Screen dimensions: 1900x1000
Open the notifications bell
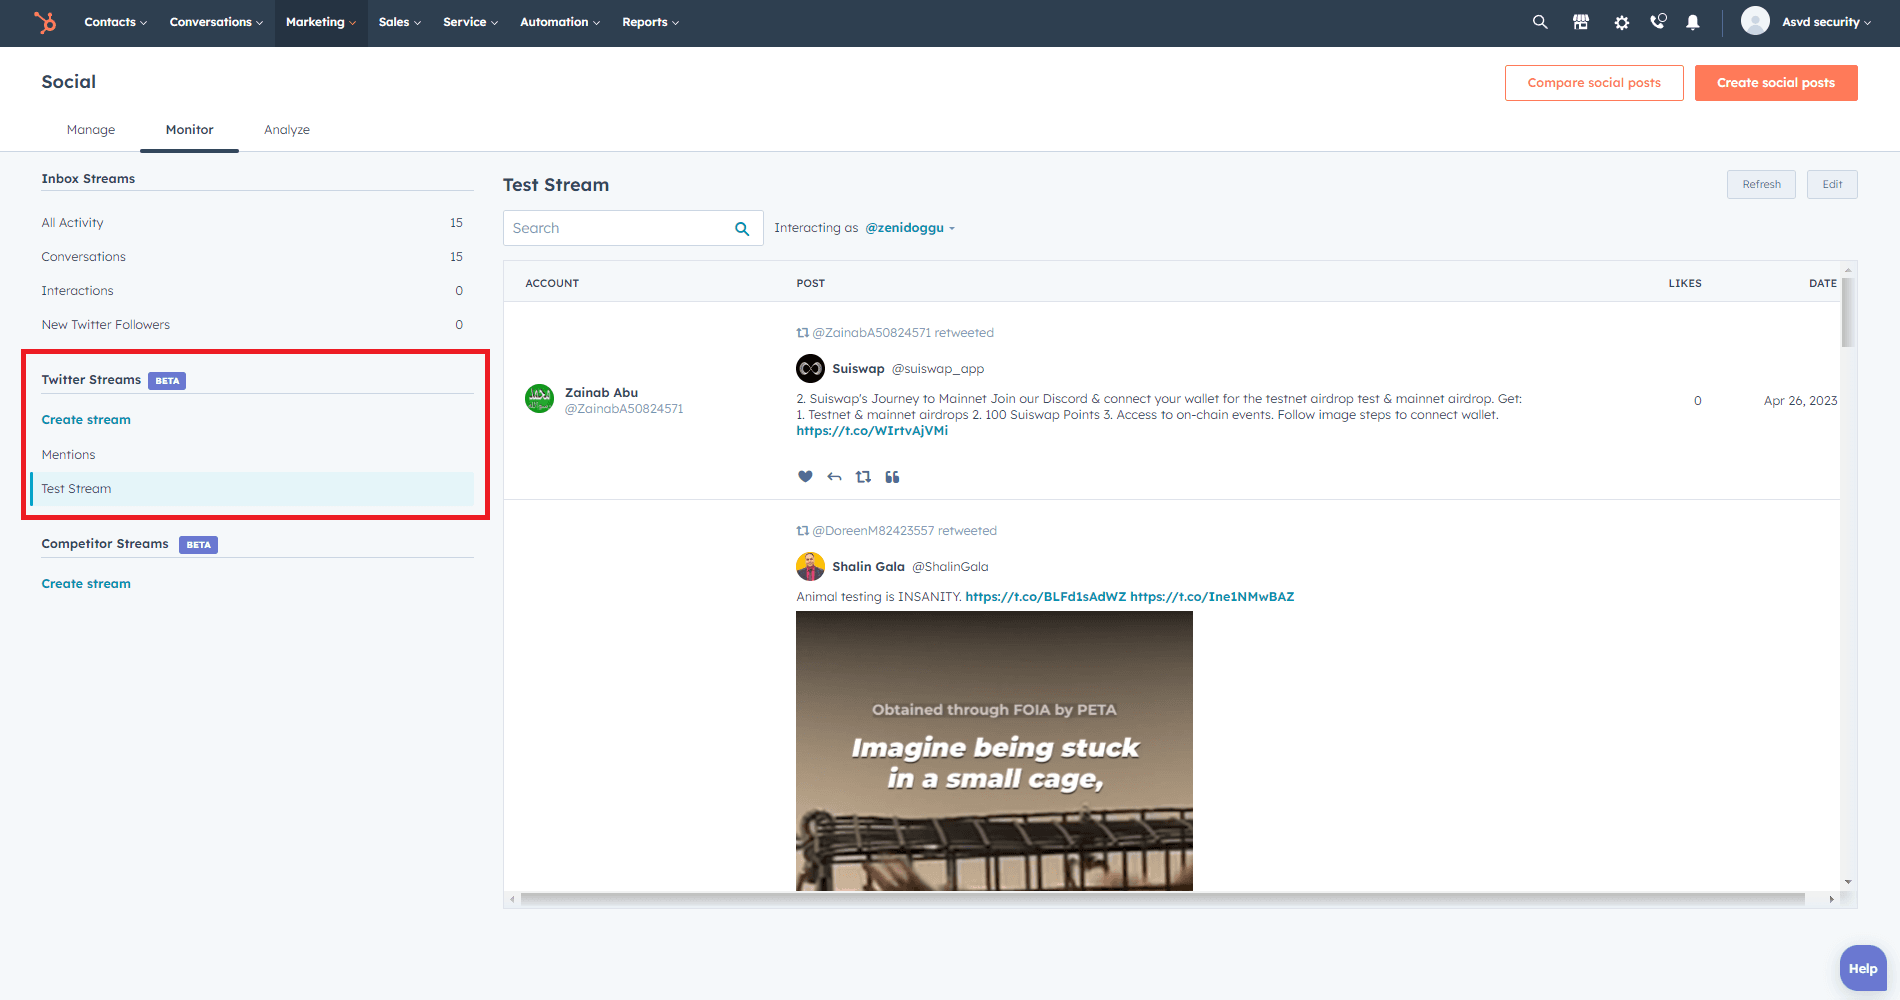[x=1693, y=22]
